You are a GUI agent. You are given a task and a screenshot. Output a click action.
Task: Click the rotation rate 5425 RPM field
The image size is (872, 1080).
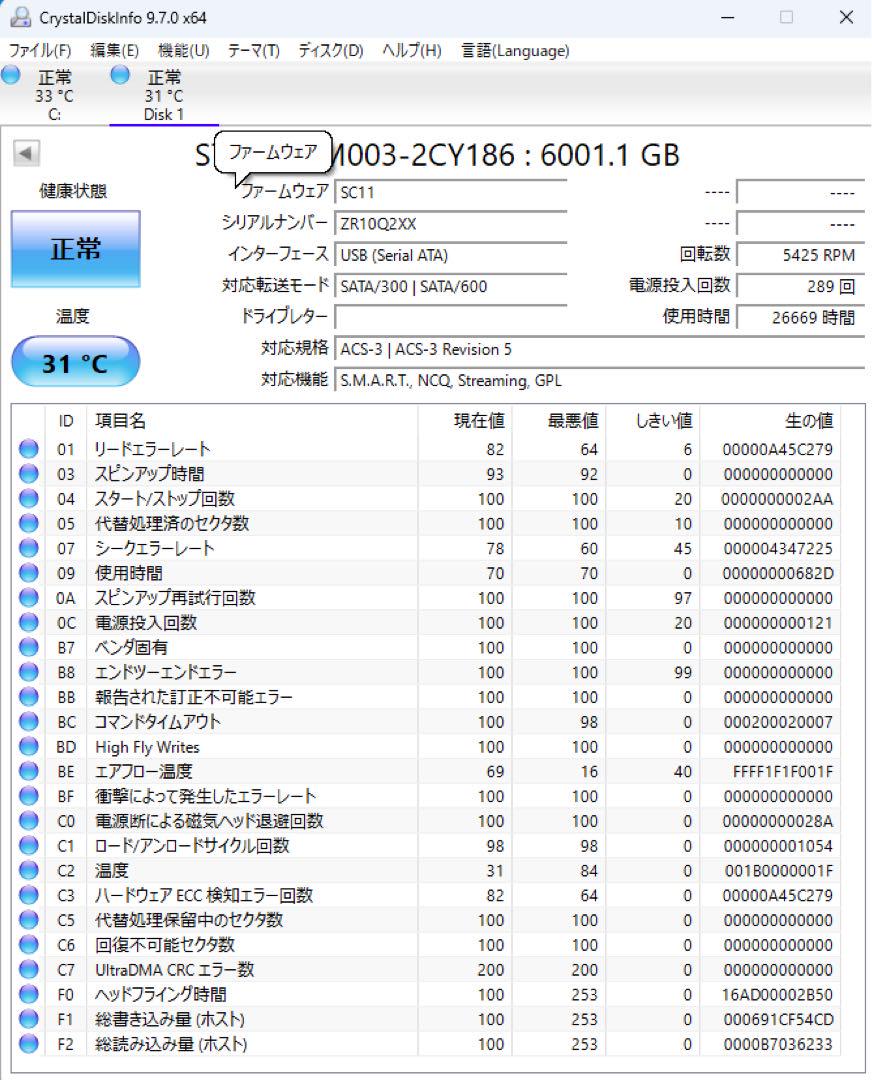(800, 256)
